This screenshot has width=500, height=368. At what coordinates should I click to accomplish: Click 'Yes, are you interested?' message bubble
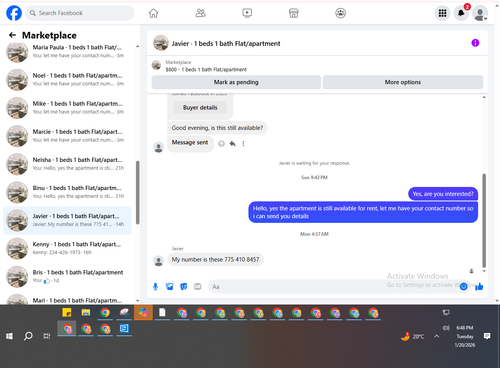tap(443, 194)
